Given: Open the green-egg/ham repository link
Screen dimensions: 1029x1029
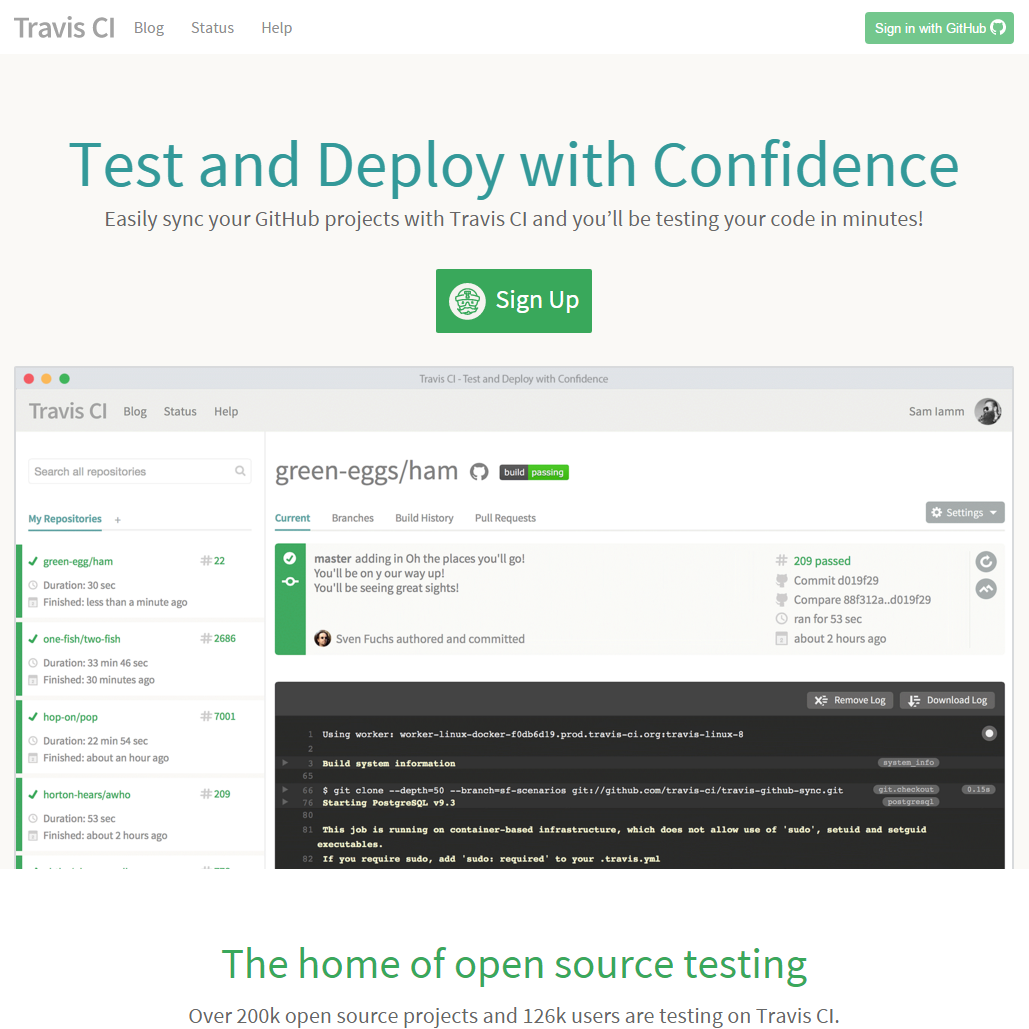Looking at the screenshot, I should [78, 561].
